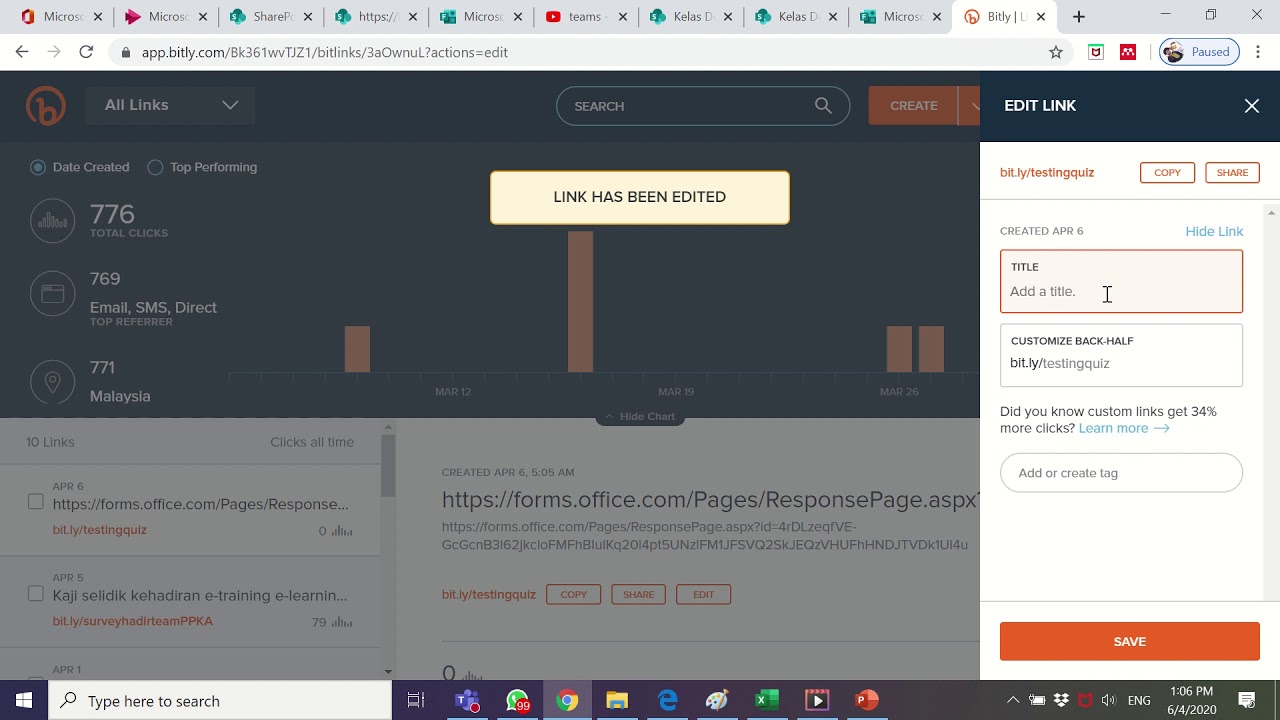Open the bit.ly/surveyhadirteamPPKA link in list
The height and width of the screenshot is (720, 1280).
132,621
